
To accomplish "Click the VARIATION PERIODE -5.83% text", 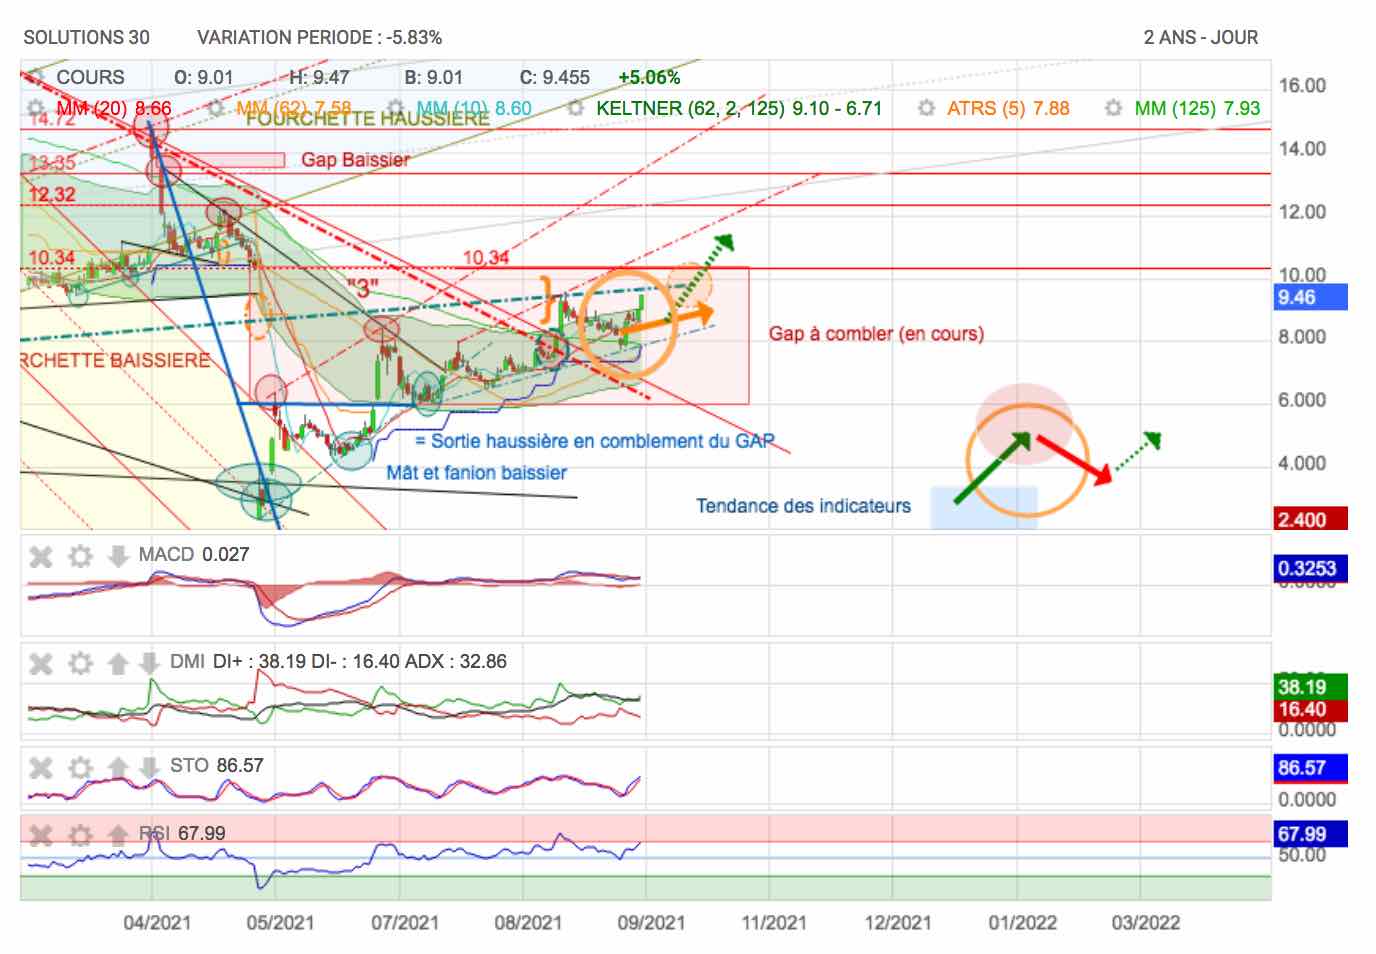I will 320,38.
